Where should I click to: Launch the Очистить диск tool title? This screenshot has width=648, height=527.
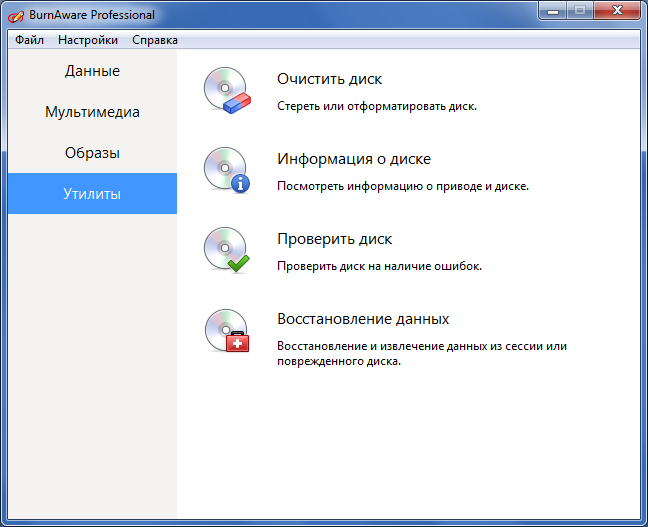pyautogui.click(x=329, y=79)
